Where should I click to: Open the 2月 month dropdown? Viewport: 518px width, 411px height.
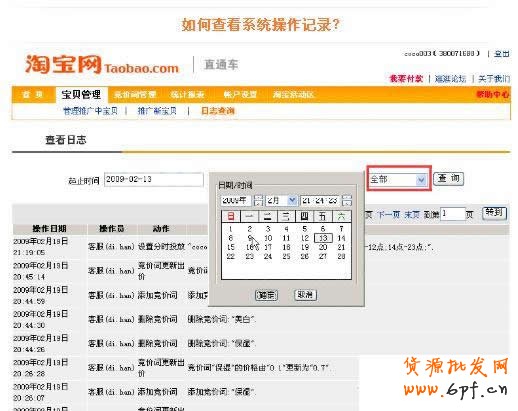tap(281, 200)
